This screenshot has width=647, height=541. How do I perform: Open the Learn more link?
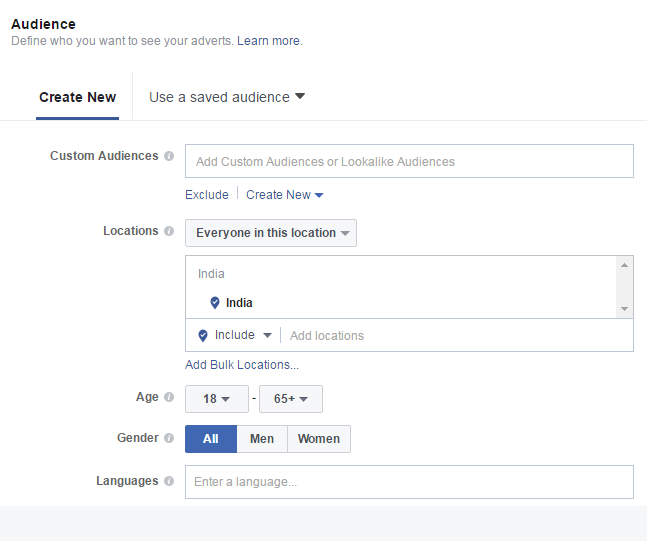(268, 41)
